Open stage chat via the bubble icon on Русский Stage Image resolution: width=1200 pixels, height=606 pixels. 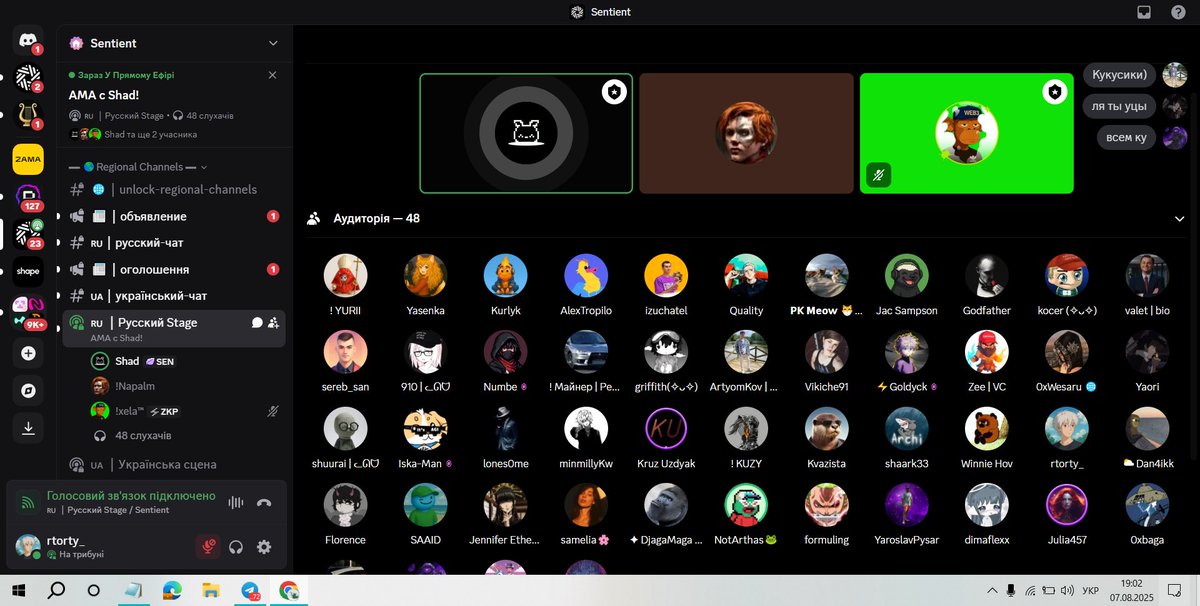[x=258, y=322]
